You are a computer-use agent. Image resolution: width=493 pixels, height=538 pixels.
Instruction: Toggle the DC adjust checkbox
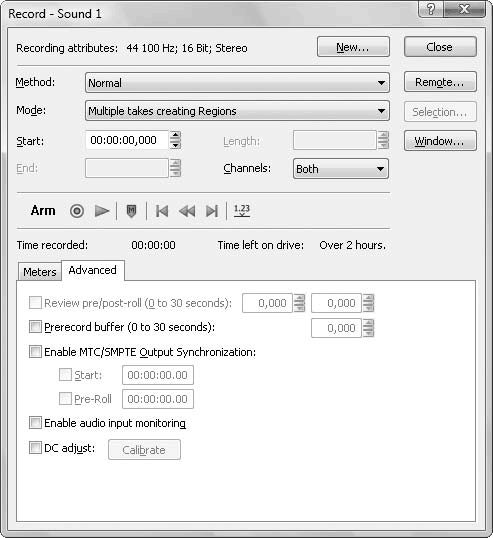click(x=35, y=447)
